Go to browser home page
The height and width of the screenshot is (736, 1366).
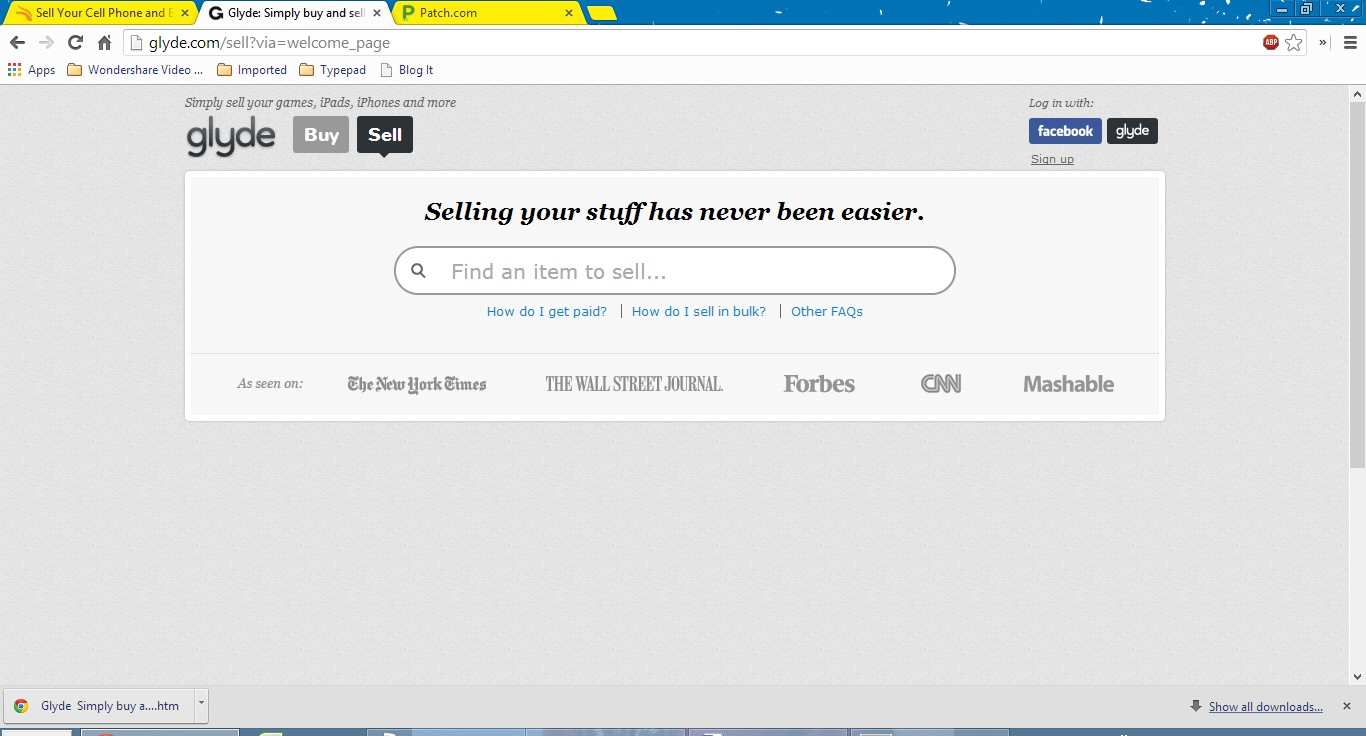click(104, 42)
